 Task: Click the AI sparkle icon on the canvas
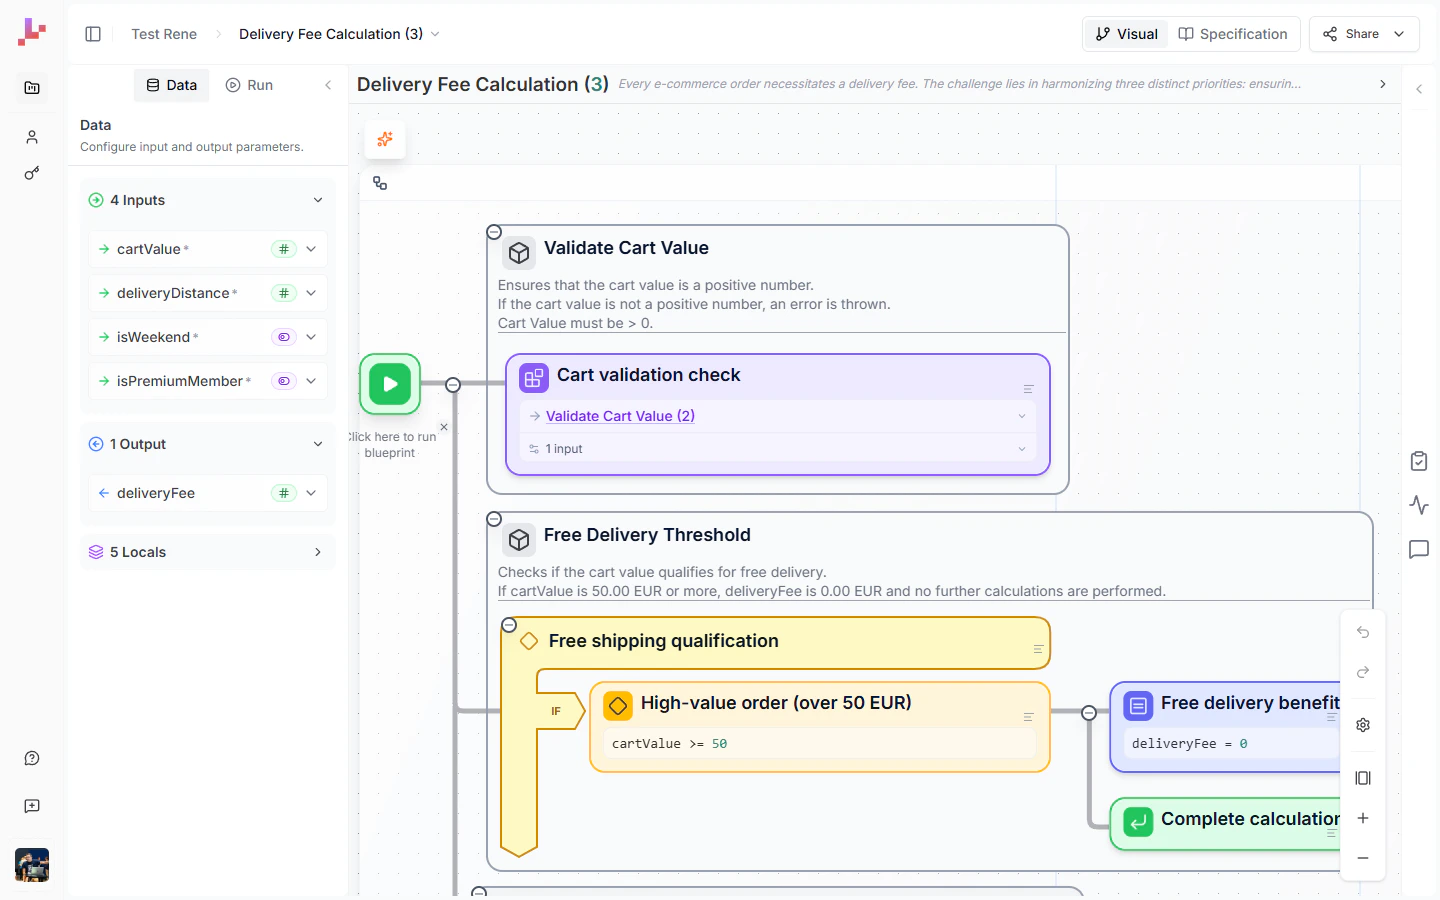(x=385, y=140)
